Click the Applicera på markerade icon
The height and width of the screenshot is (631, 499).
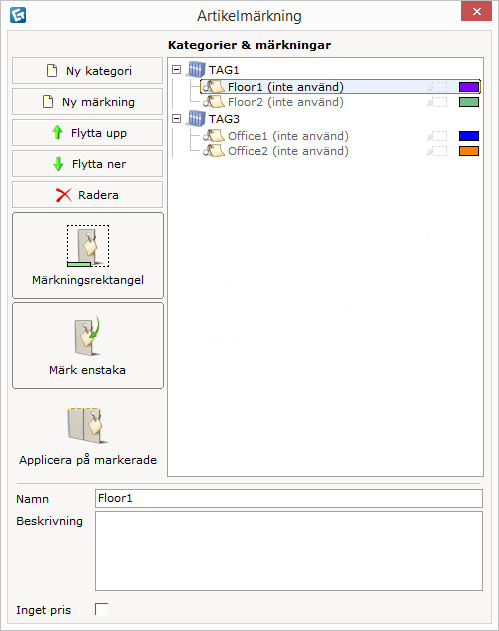[x=88, y=425]
